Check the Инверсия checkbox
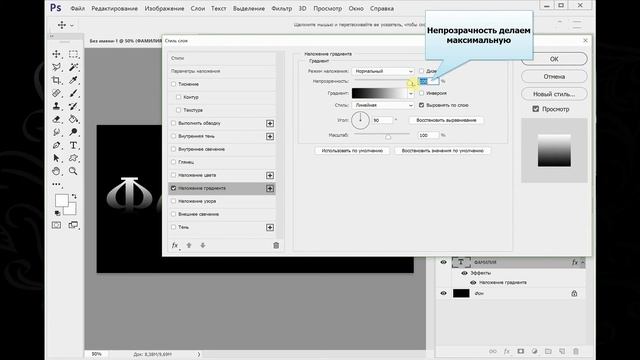Viewport: 640px width, 360px height. coord(422,93)
